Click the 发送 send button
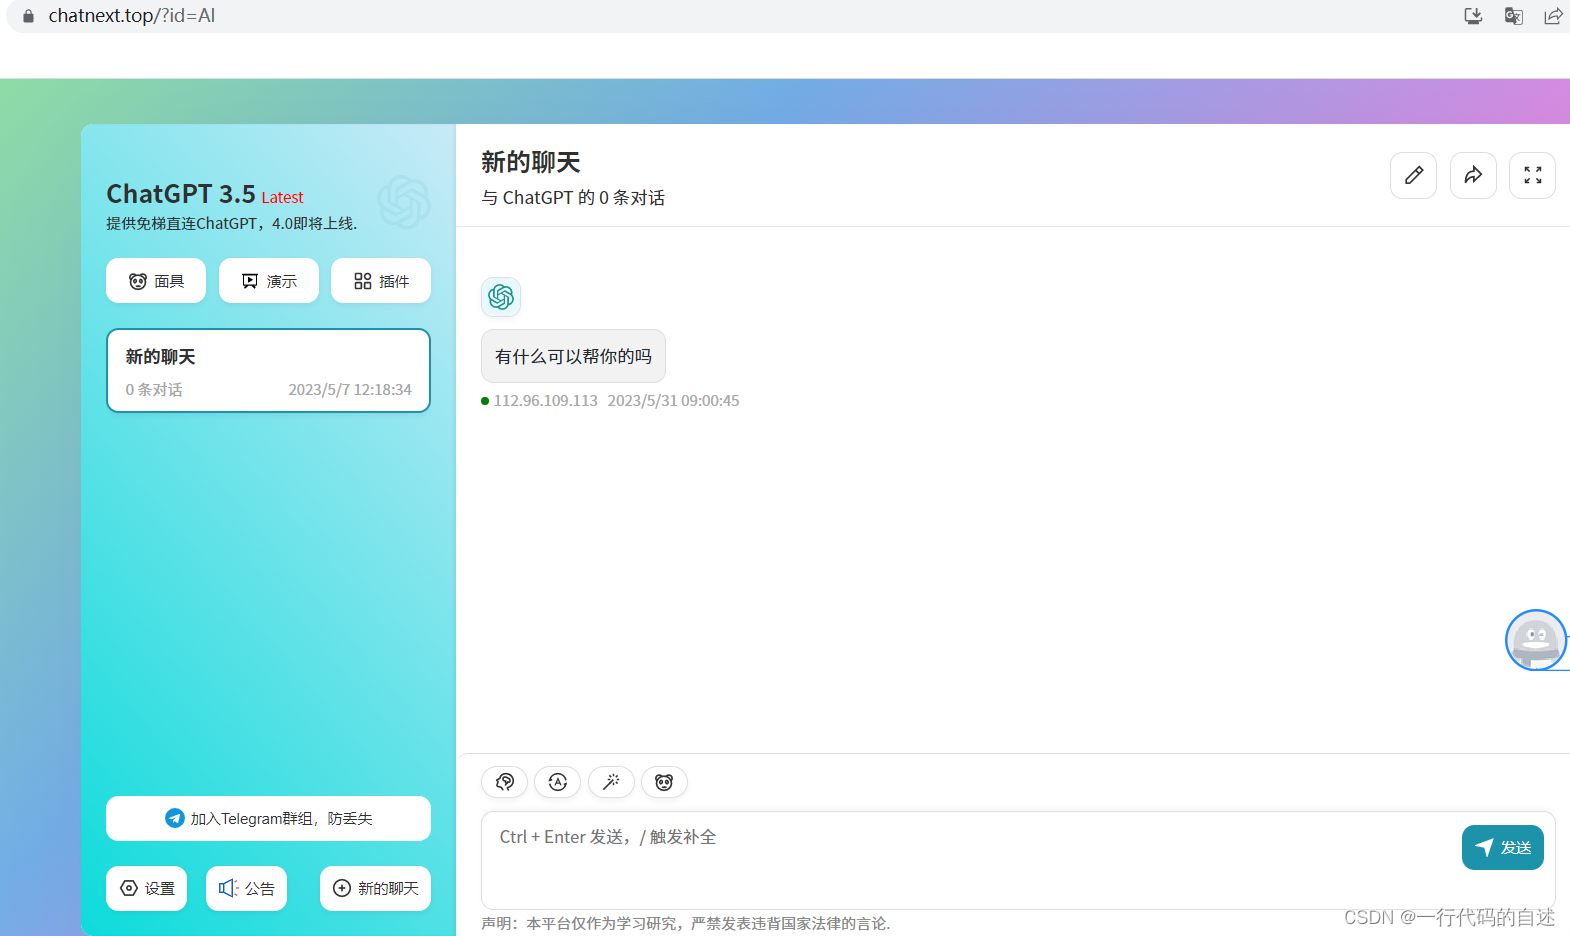The width and height of the screenshot is (1570, 936). 1503,848
